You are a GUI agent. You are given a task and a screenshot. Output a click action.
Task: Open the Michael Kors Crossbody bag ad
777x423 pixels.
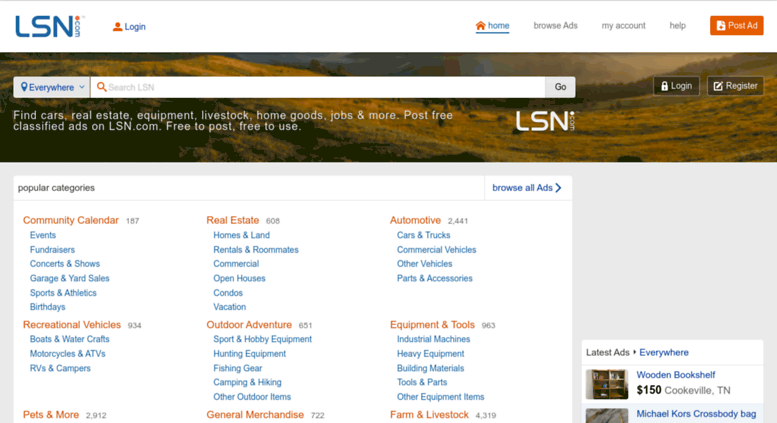[x=696, y=414]
